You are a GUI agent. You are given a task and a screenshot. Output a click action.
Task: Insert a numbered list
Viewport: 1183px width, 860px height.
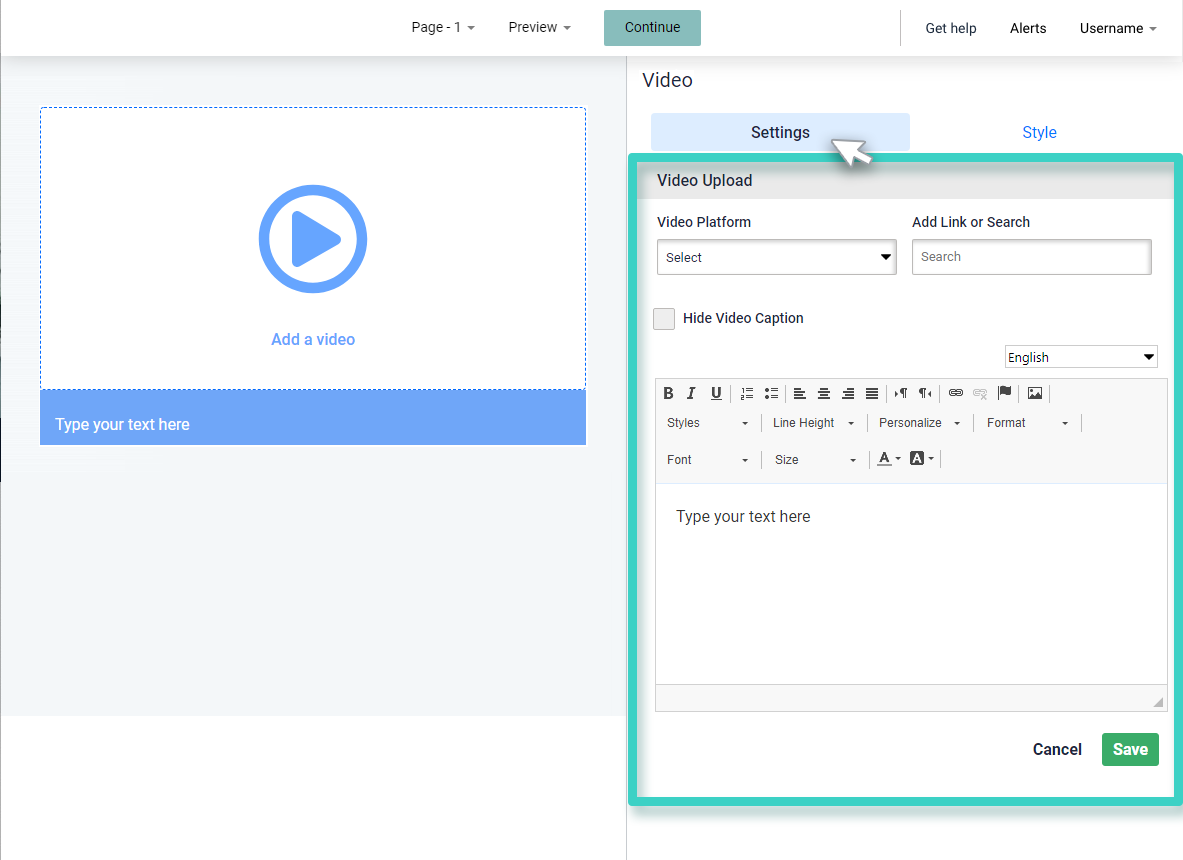(747, 393)
